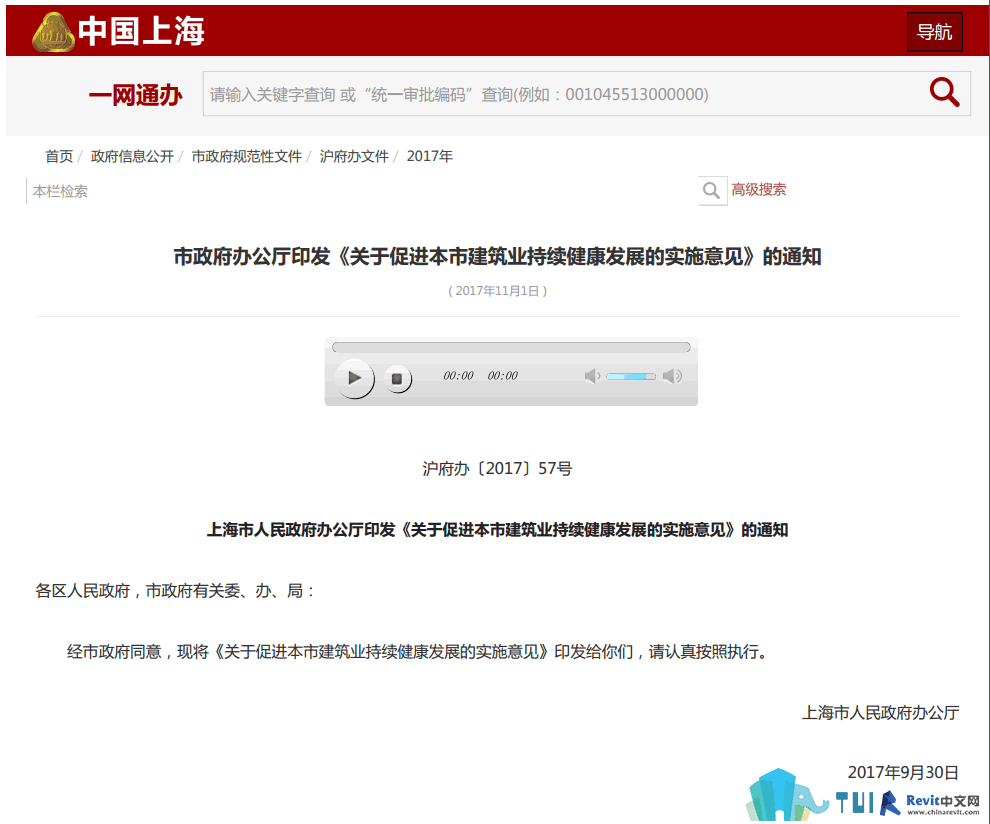Play the audio with the play button
The height and width of the screenshot is (824, 990).
click(x=354, y=378)
